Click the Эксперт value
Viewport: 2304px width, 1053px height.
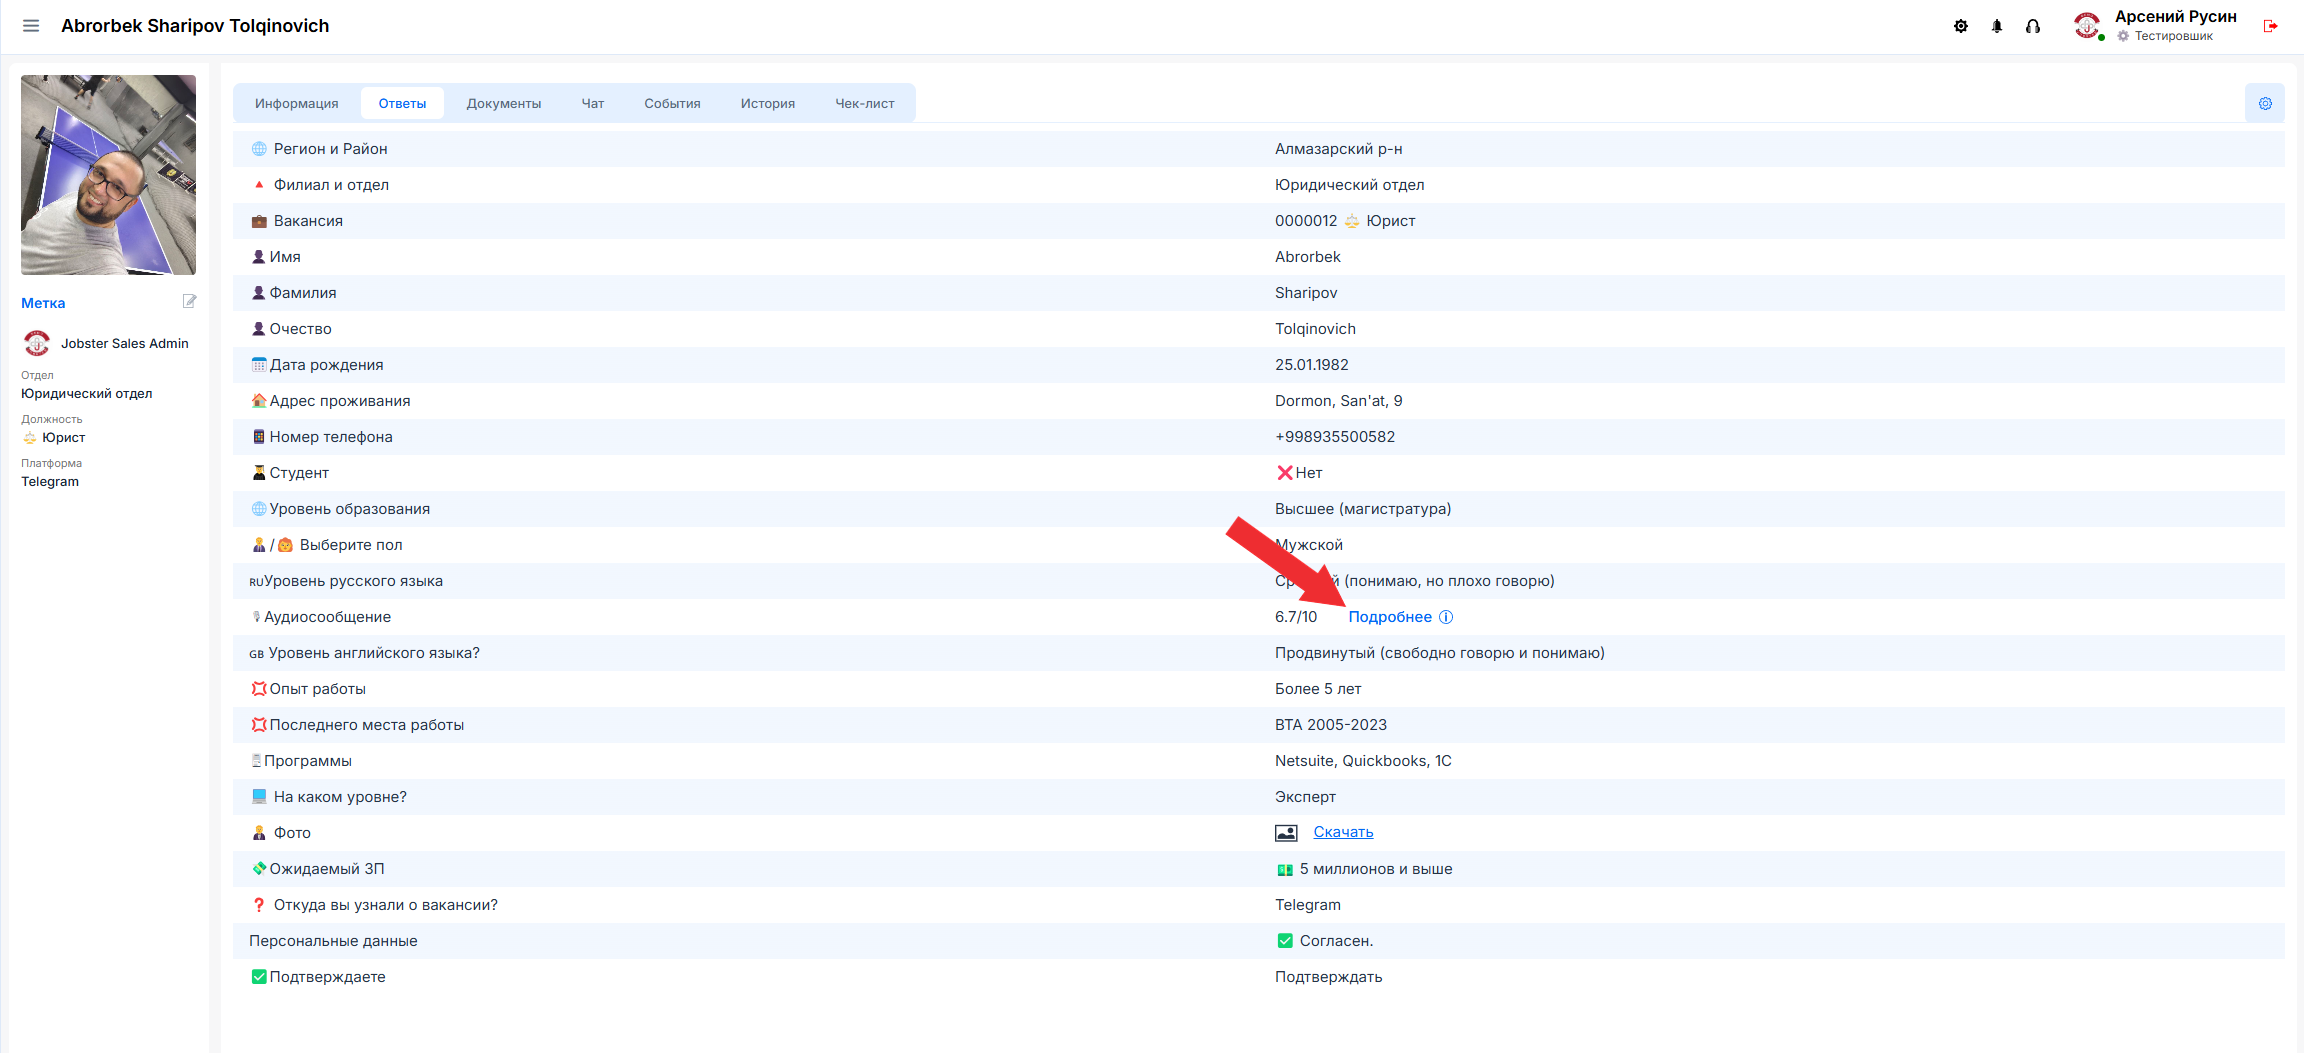click(1305, 797)
